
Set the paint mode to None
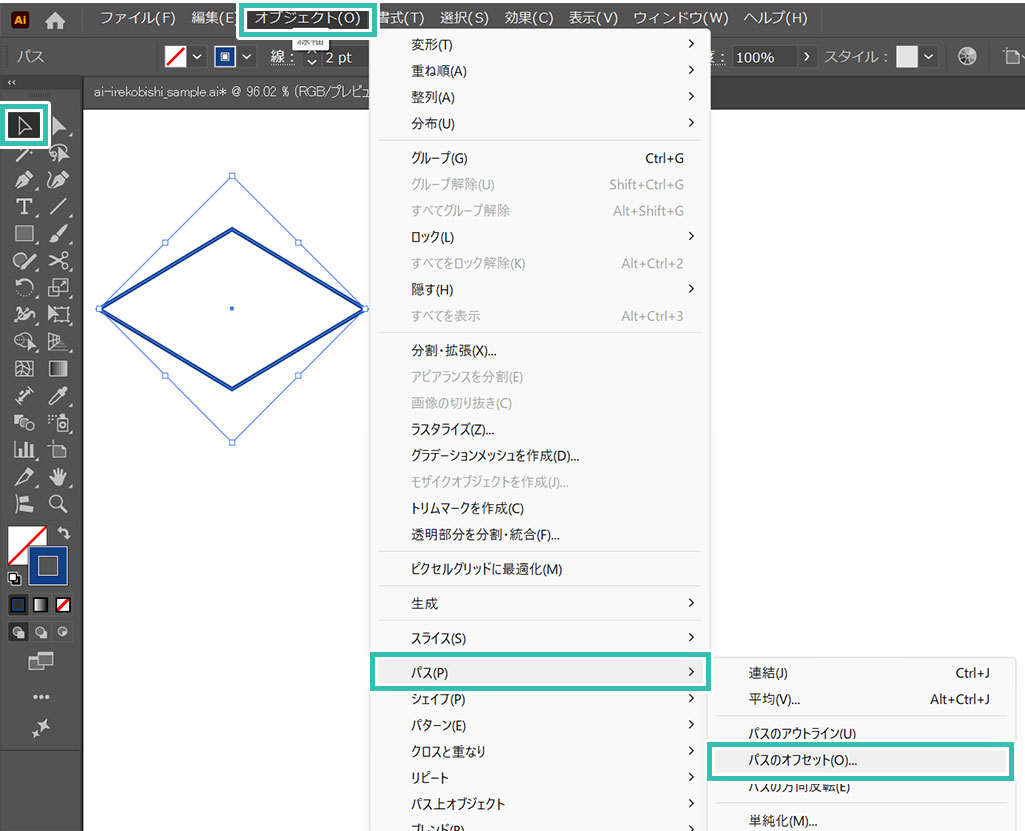pyautogui.click(x=63, y=605)
